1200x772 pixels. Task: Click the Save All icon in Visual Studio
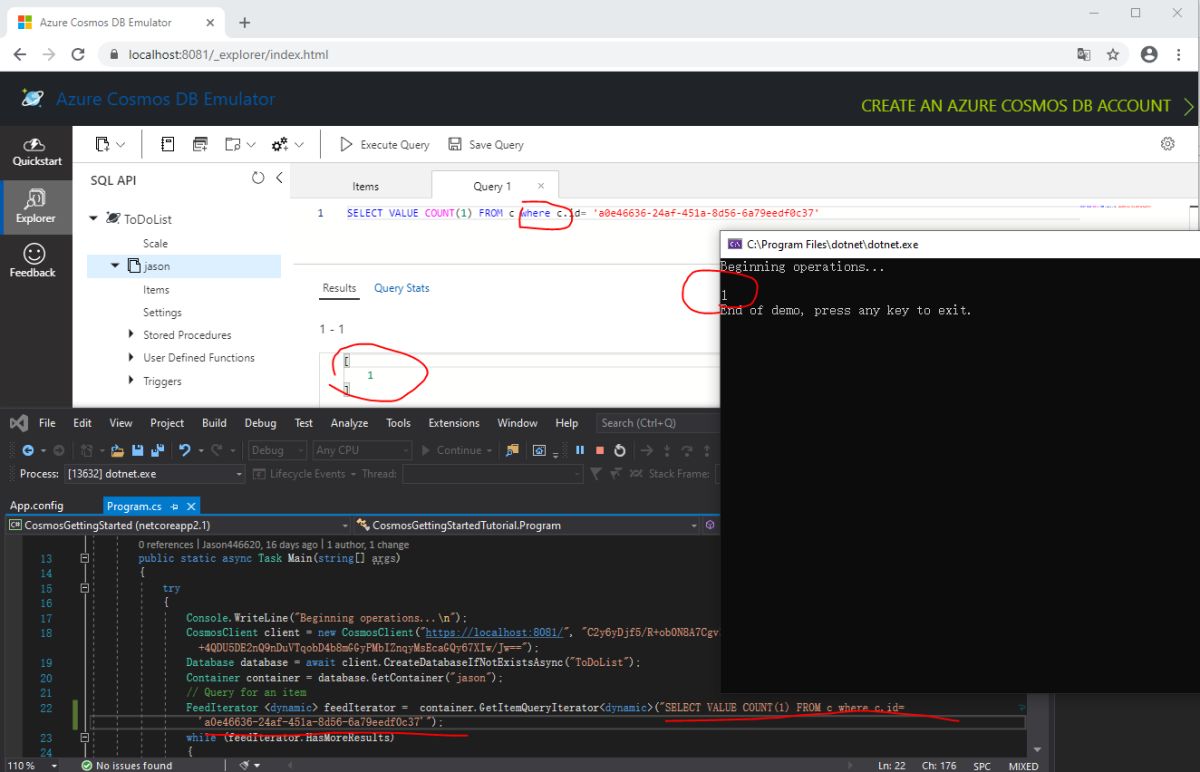click(157, 450)
